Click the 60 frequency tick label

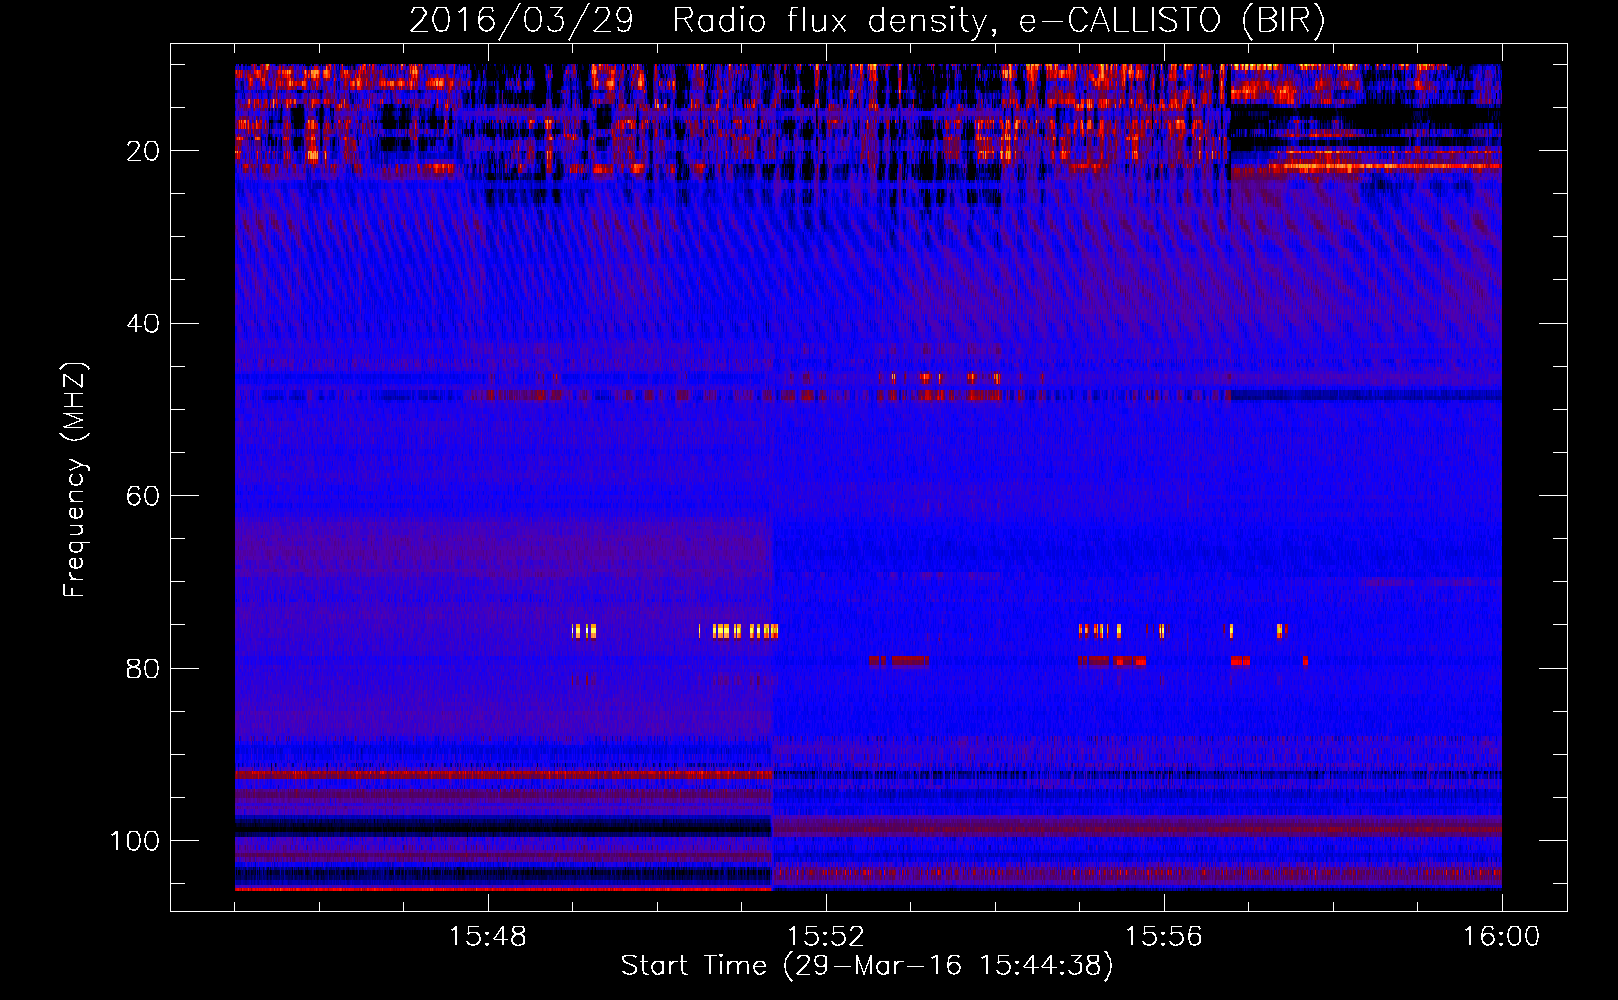(x=144, y=496)
